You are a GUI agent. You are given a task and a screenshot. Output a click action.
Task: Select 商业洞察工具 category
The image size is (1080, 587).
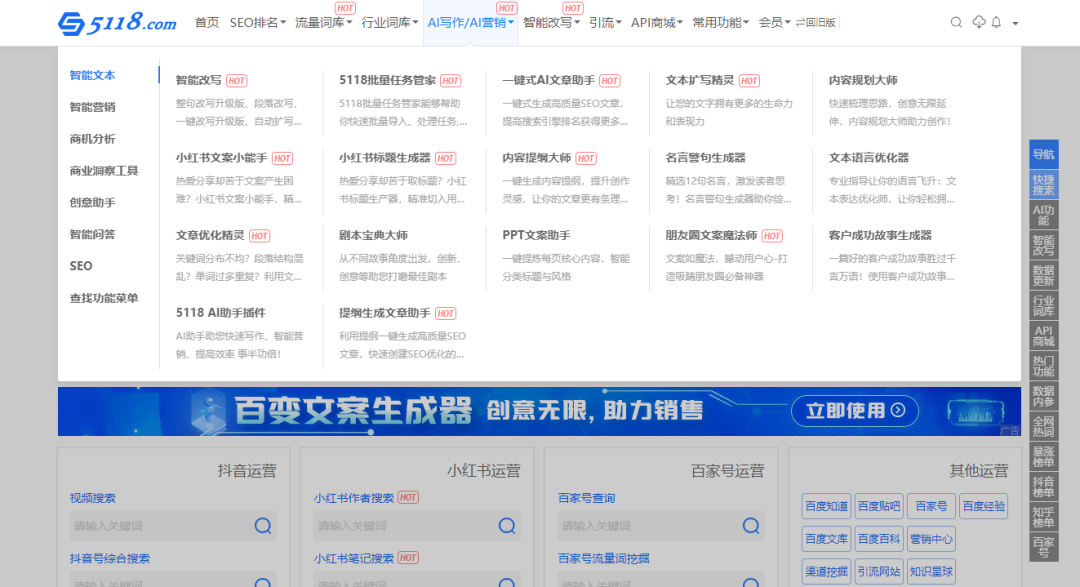pos(104,170)
